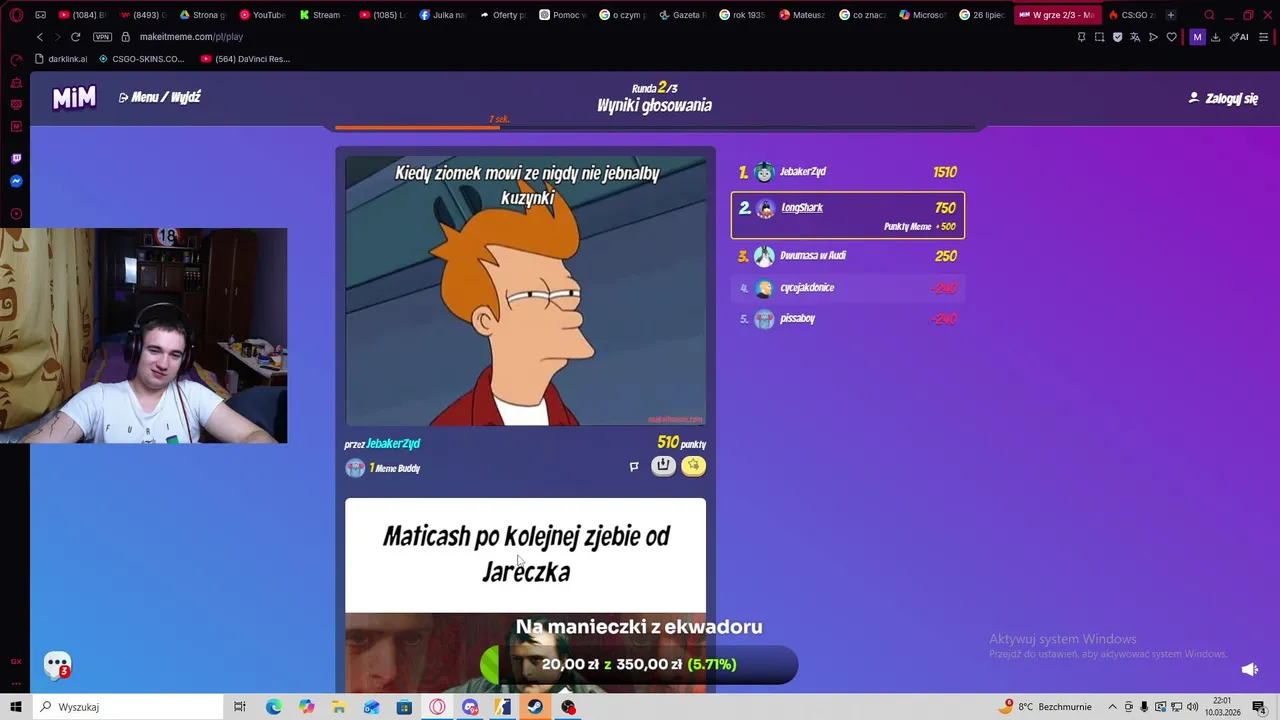Viewport: 1280px width, 720px height.
Task: Switch to the Microsoft tab
Action: 923,15
